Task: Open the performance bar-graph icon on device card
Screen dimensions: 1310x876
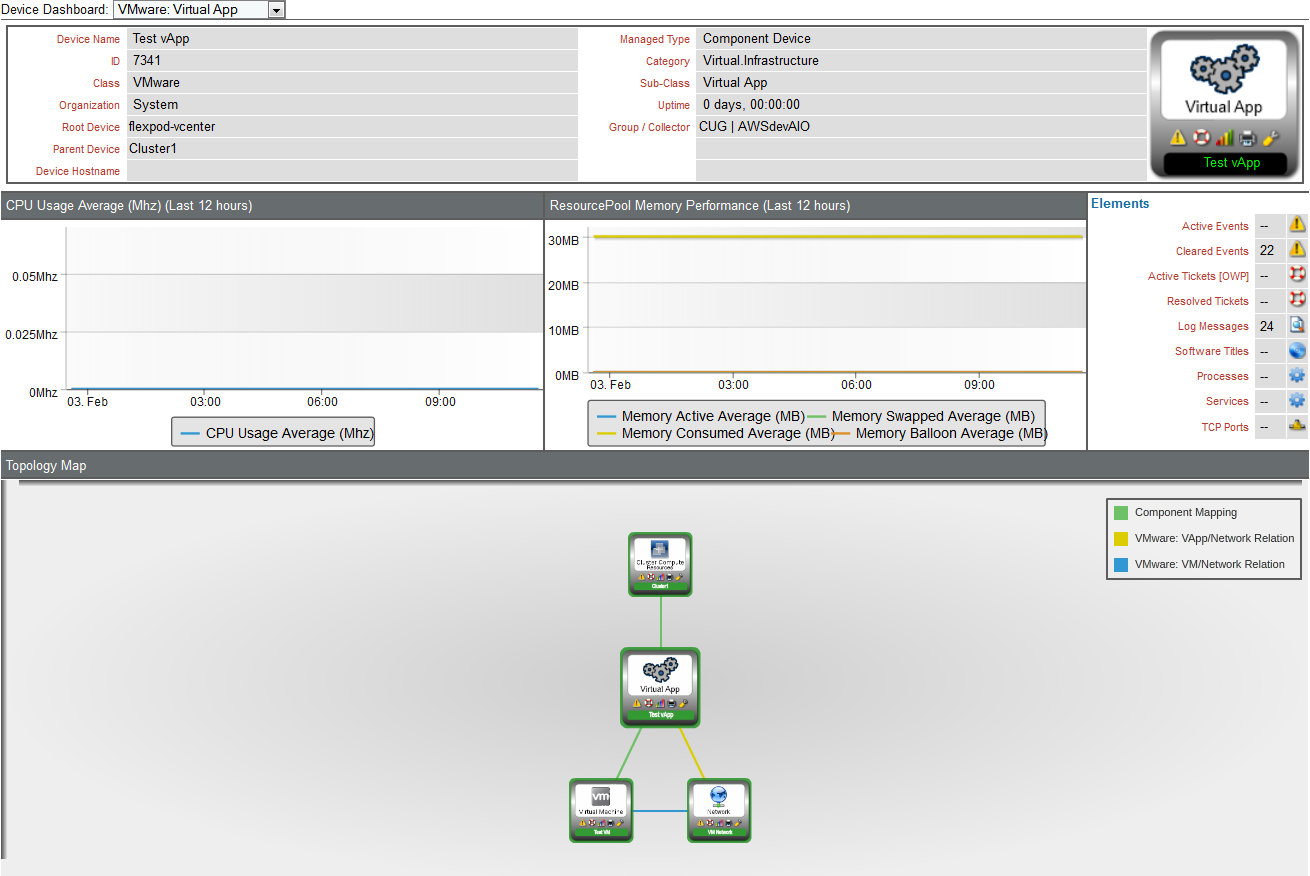Action: point(1224,138)
